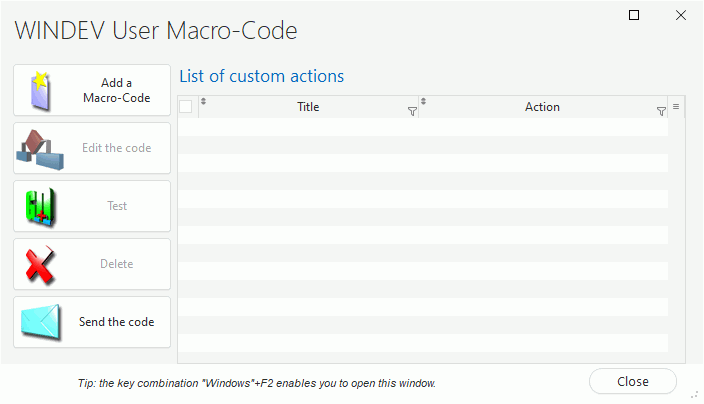The image size is (704, 404).
Task: Open the Action column filter funnel
Action: point(661,111)
